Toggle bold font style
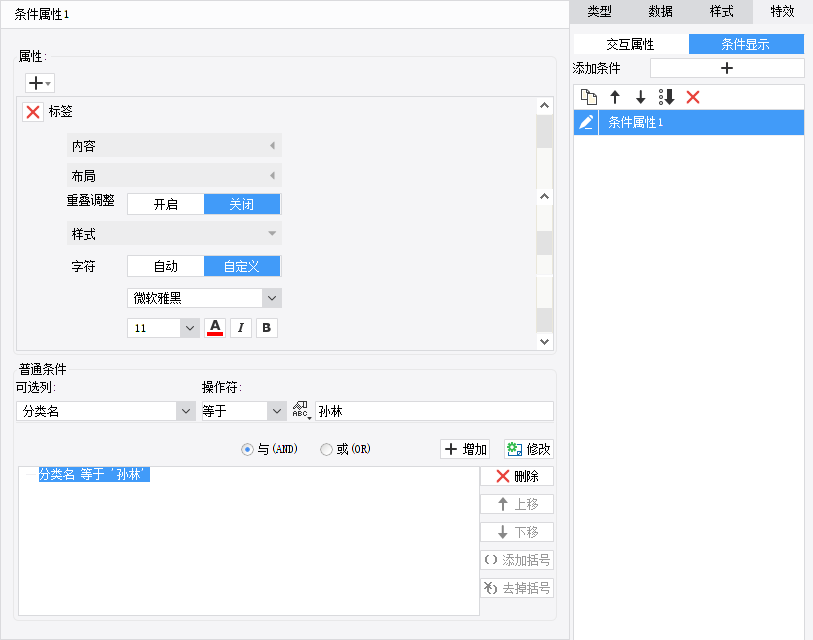Image resolution: width=813 pixels, height=640 pixels. pyautogui.click(x=267, y=328)
